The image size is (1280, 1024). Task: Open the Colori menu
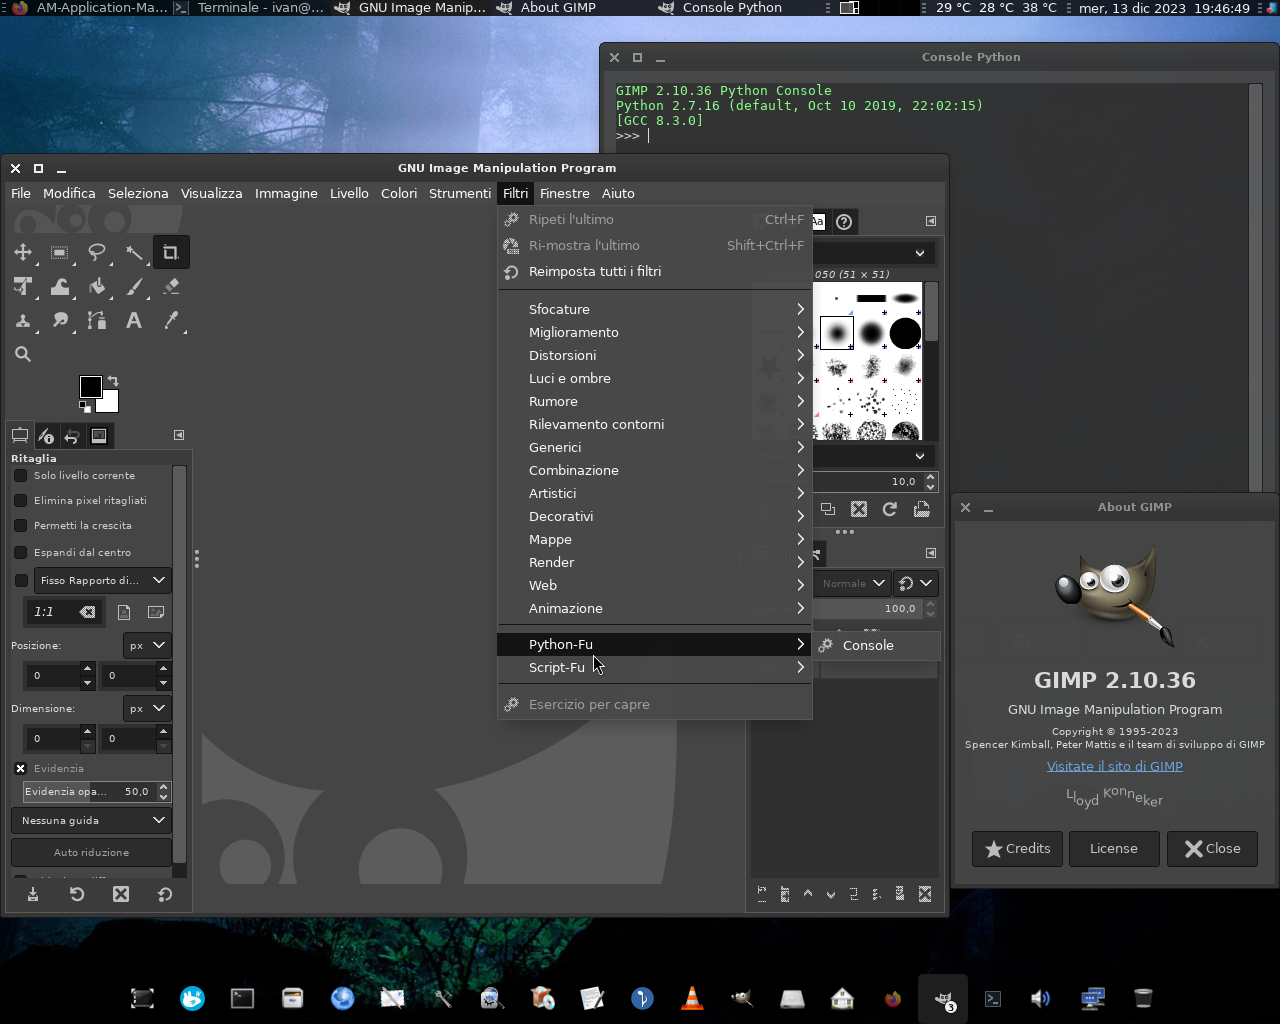click(x=399, y=193)
